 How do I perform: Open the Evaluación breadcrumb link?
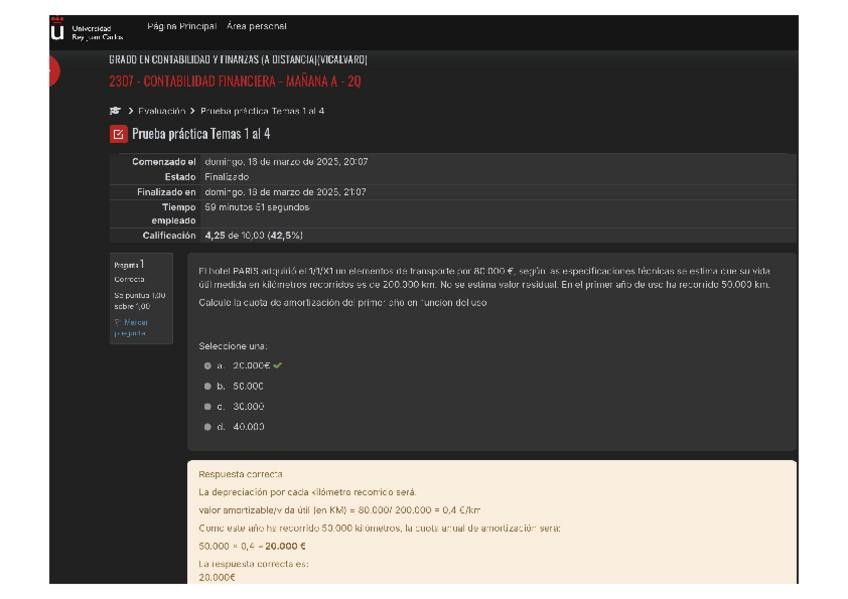tap(162, 111)
